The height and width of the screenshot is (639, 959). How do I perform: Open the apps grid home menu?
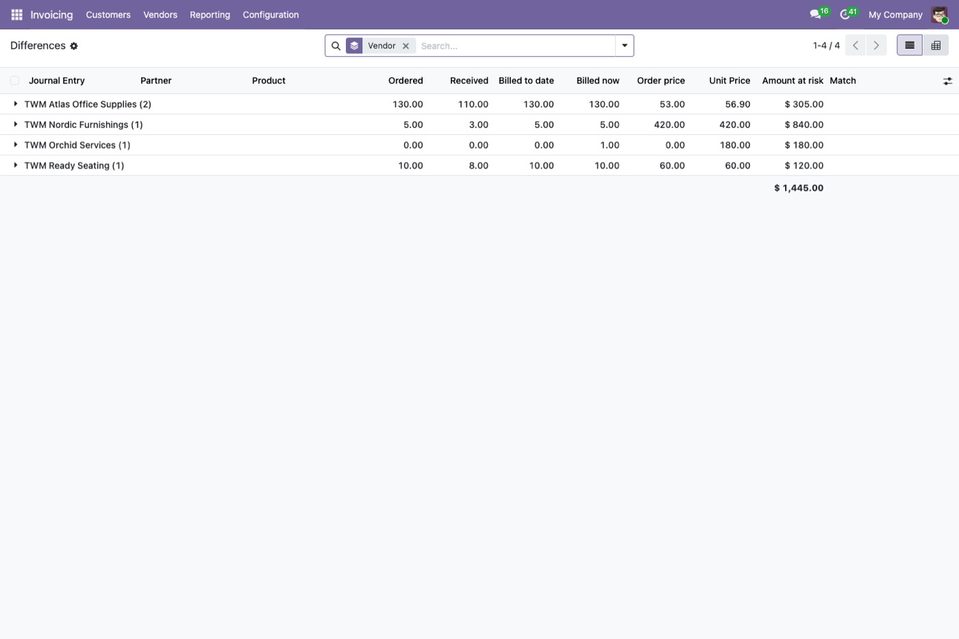(x=17, y=15)
